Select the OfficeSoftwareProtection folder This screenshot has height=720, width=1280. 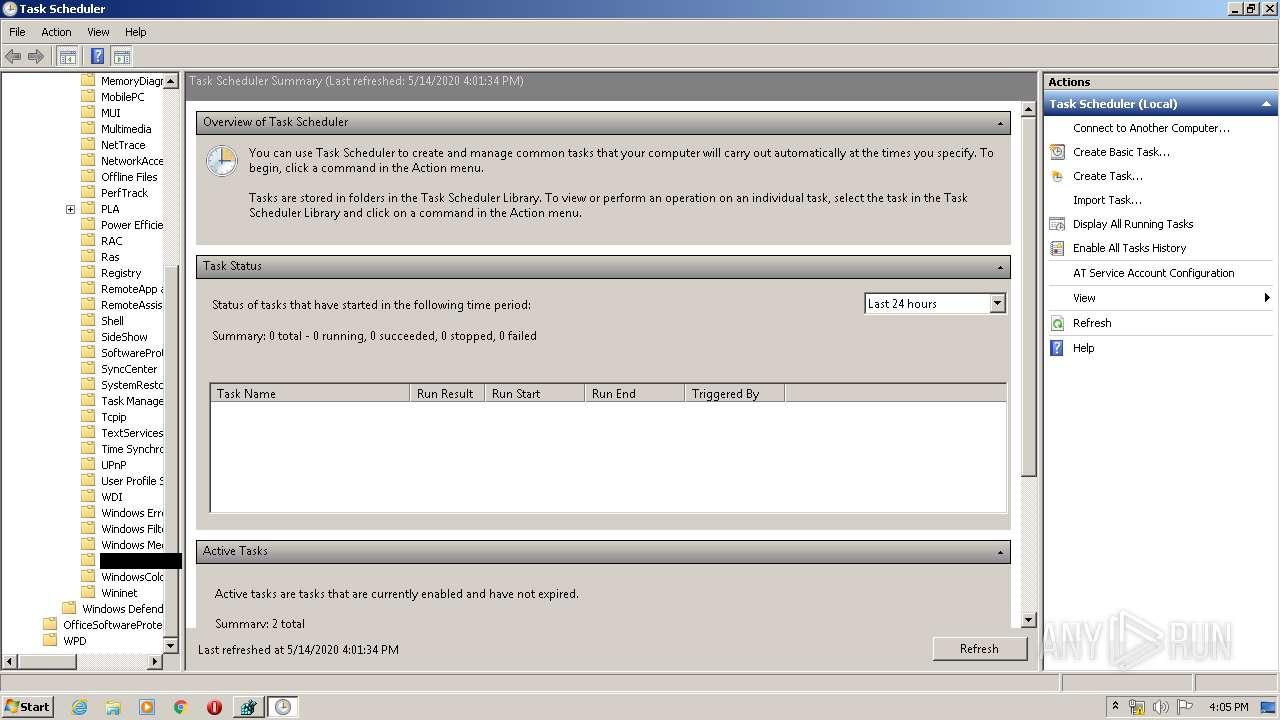click(x=112, y=625)
